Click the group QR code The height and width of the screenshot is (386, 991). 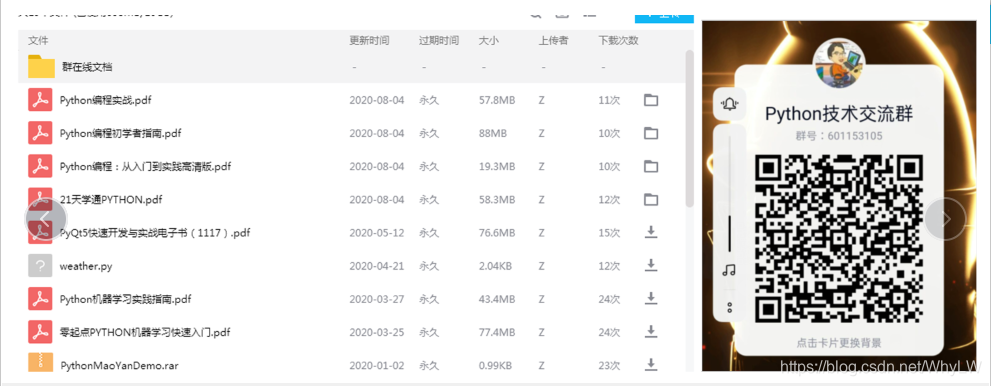pyautogui.click(x=839, y=238)
